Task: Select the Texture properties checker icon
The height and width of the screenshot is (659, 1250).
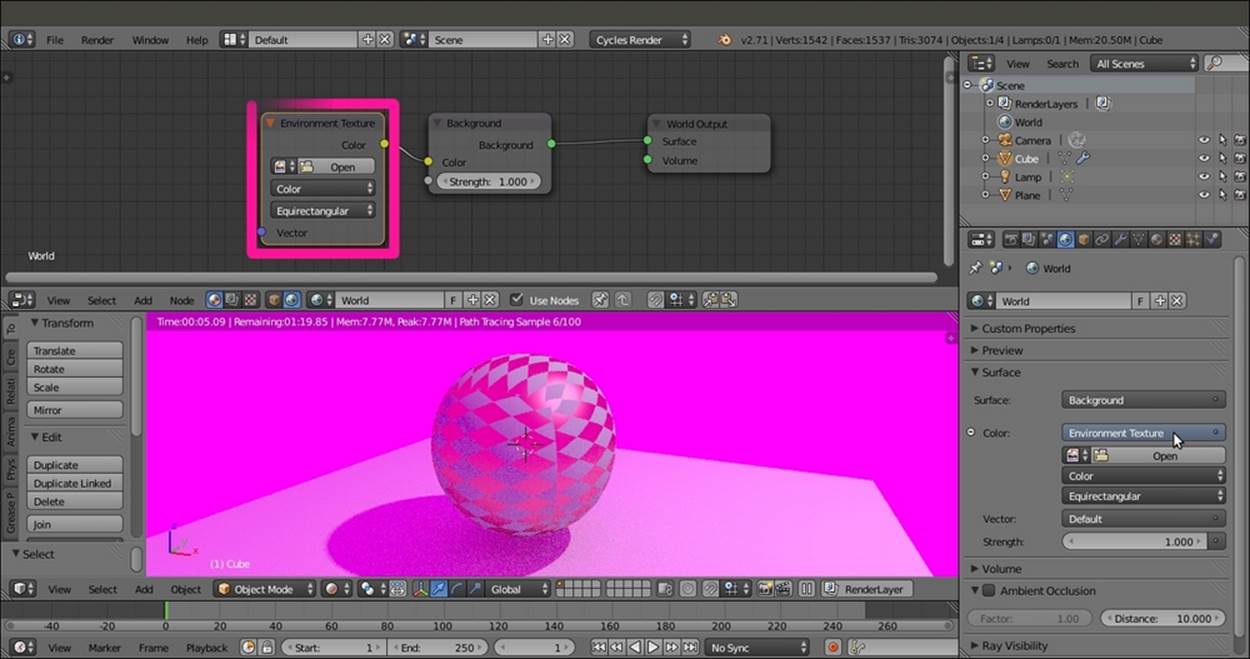Action: coord(1175,240)
